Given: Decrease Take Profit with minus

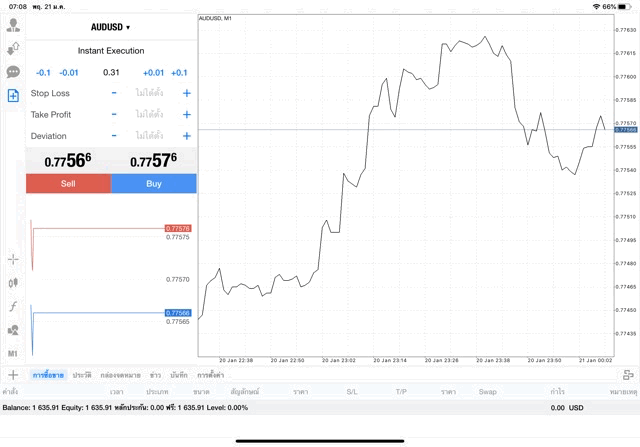Looking at the screenshot, I should pos(114,115).
